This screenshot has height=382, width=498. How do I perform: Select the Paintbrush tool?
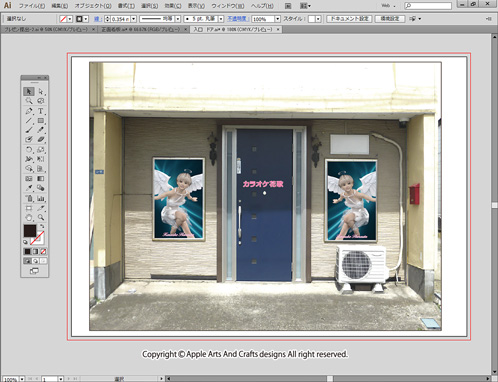click(x=29, y=130)
